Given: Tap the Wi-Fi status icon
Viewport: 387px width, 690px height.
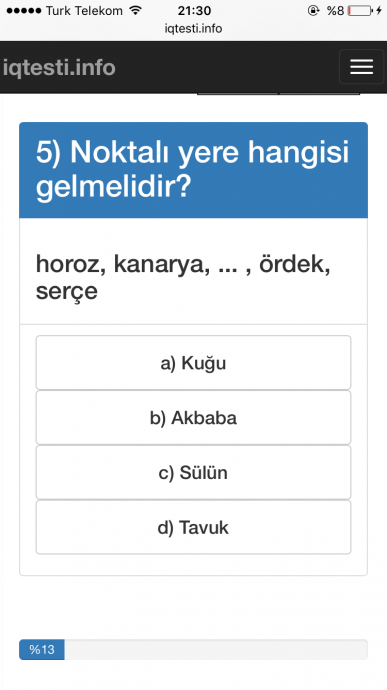Looking at the screenshot, I should coord(136,10).
